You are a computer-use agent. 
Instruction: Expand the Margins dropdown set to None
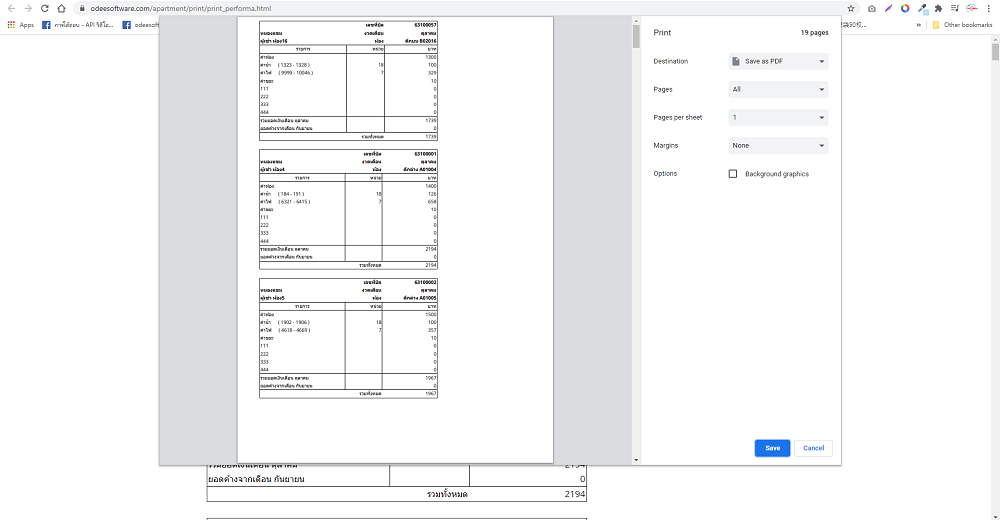pos(779,146)
